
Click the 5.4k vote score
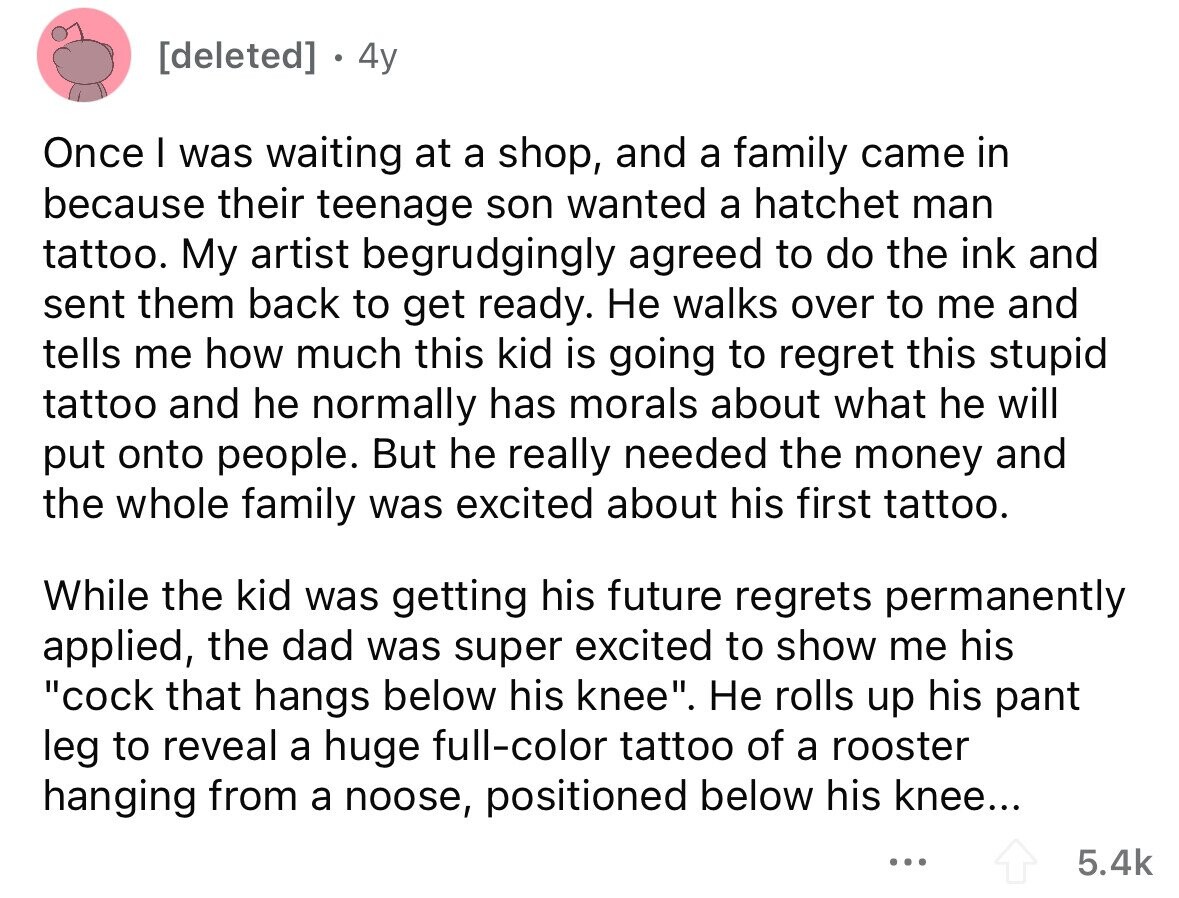point(1114,863)
